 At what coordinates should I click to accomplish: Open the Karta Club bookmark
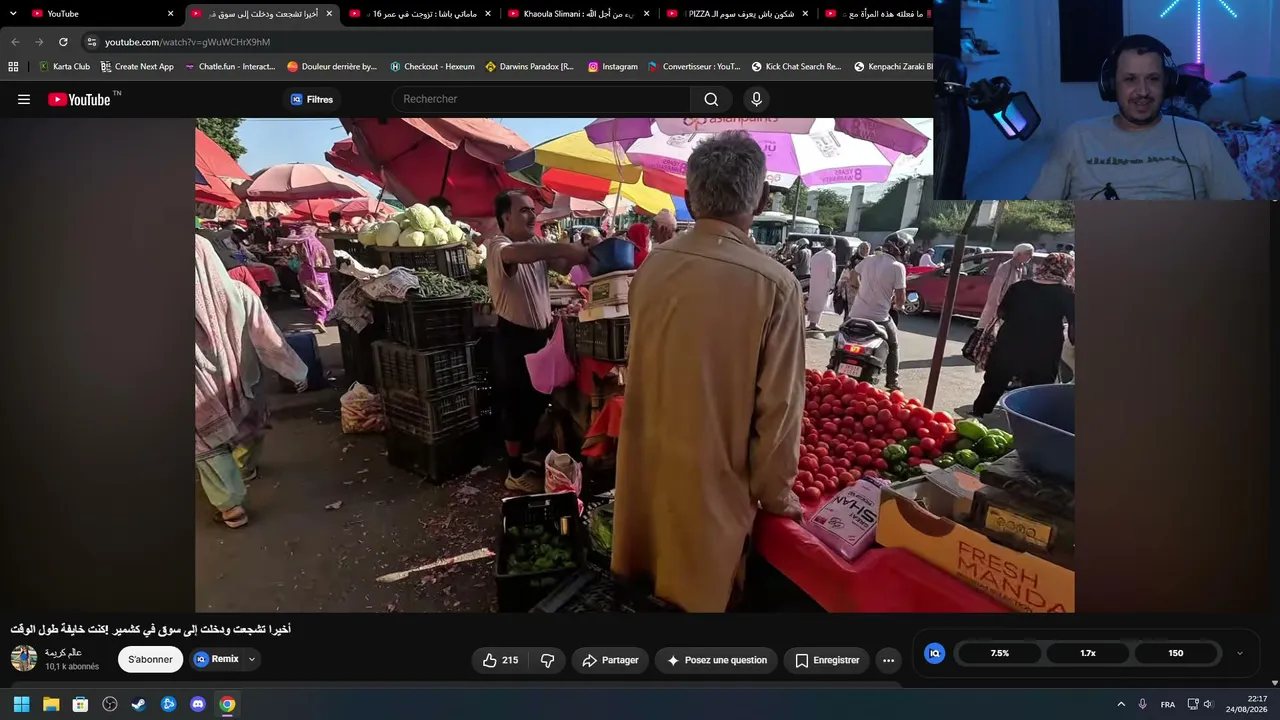[64, 67]
